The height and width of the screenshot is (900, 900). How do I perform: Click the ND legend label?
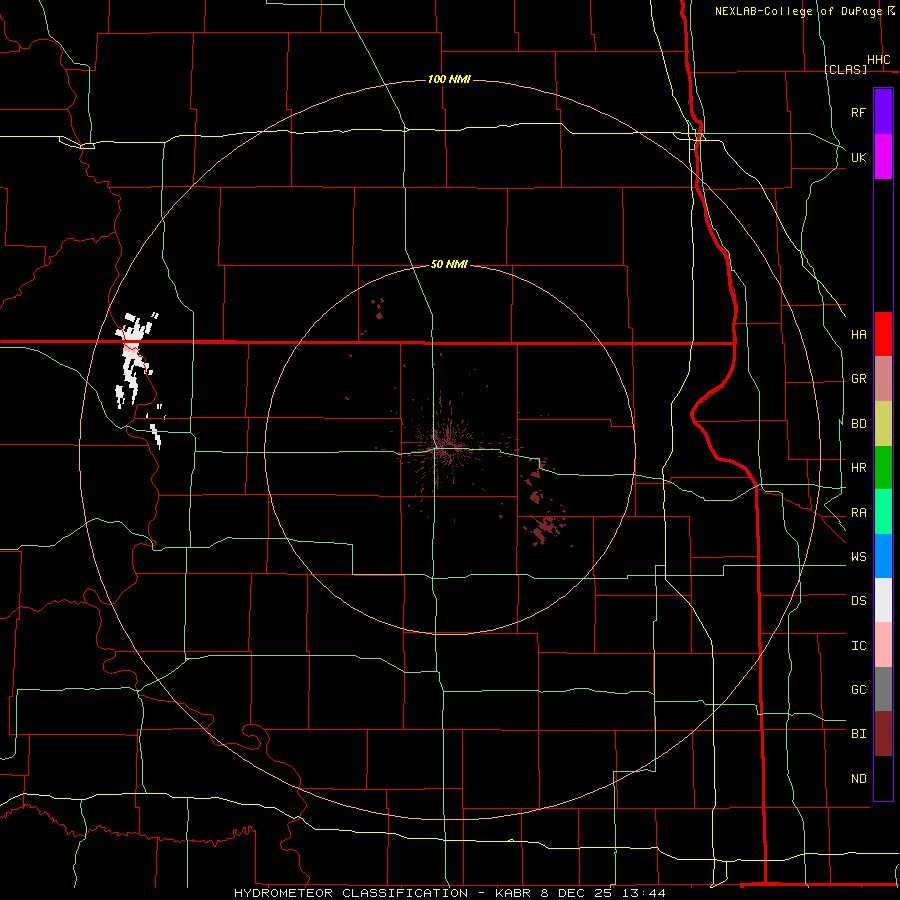click(858, 779)
